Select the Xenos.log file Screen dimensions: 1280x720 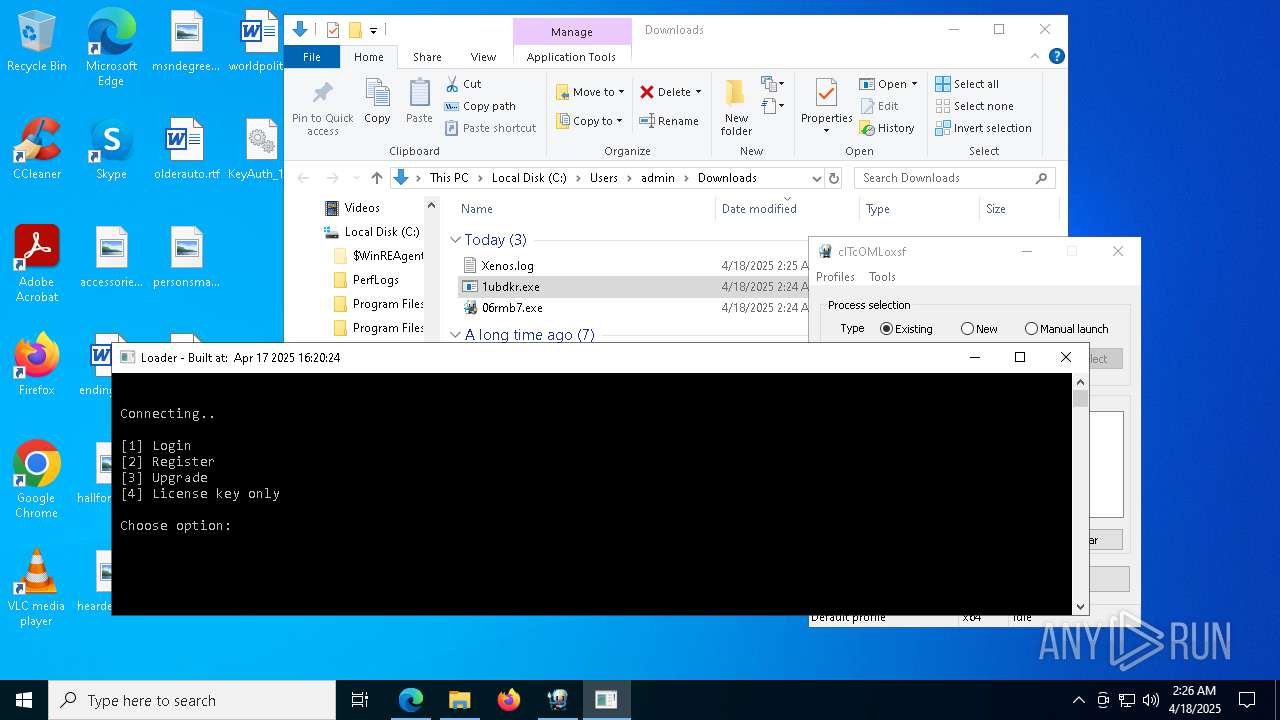(x=507, y=266)
